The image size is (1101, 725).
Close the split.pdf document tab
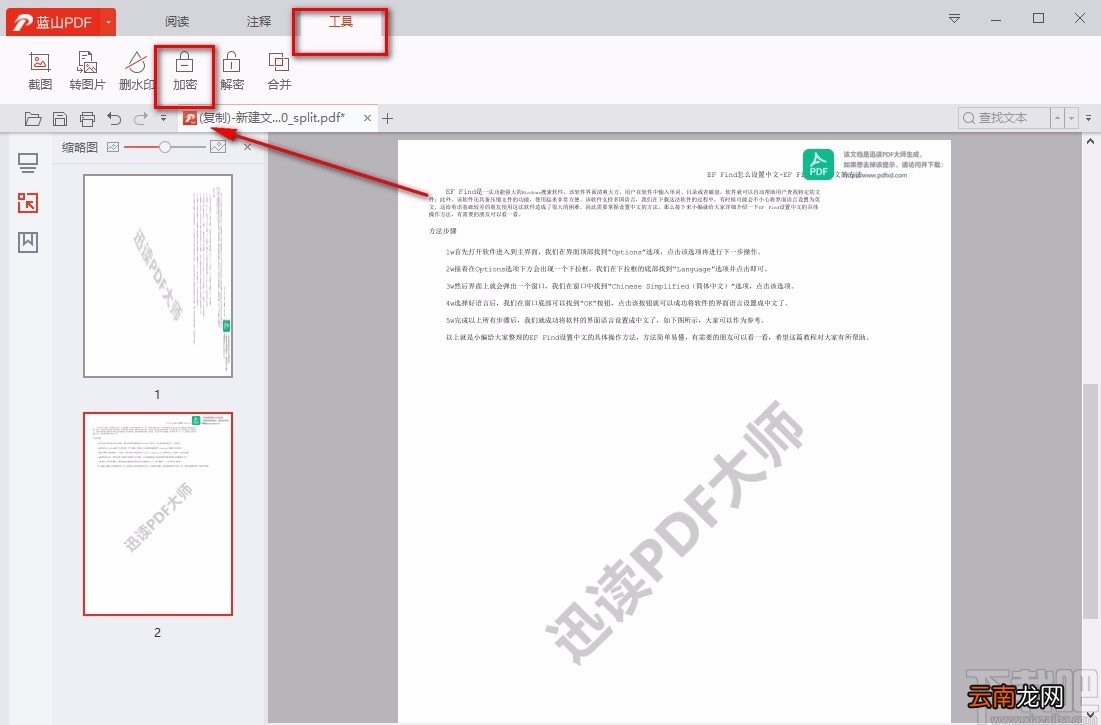point(367,118)
